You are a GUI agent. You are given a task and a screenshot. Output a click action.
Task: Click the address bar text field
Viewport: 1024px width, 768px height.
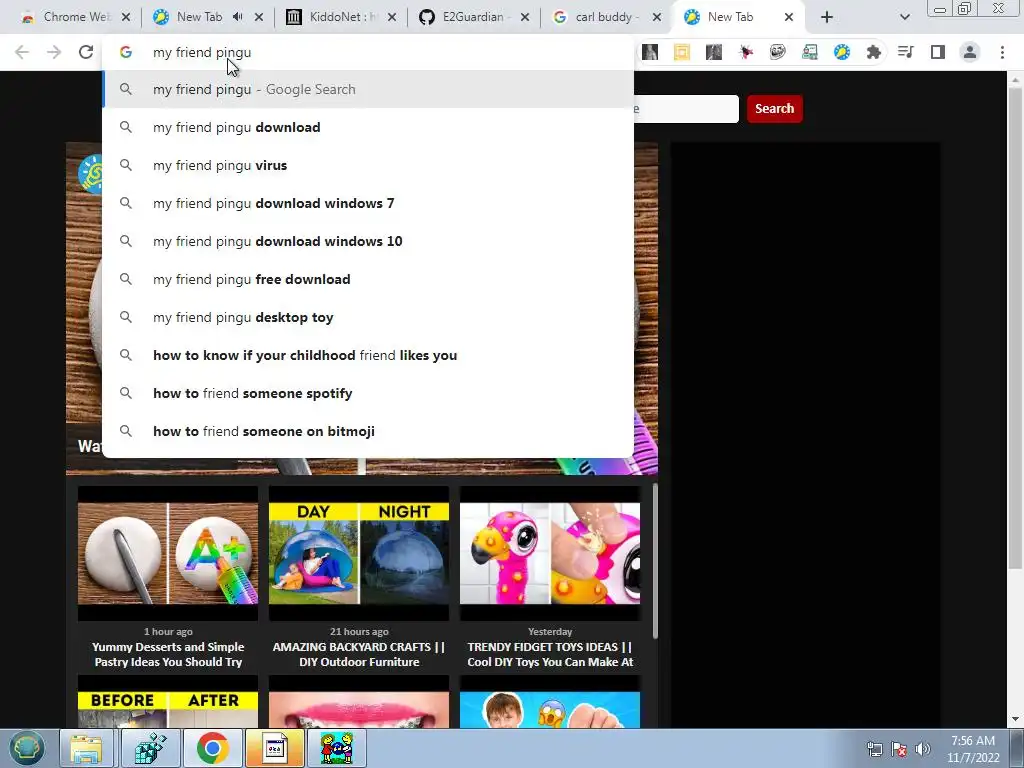[x=368, y=52]
